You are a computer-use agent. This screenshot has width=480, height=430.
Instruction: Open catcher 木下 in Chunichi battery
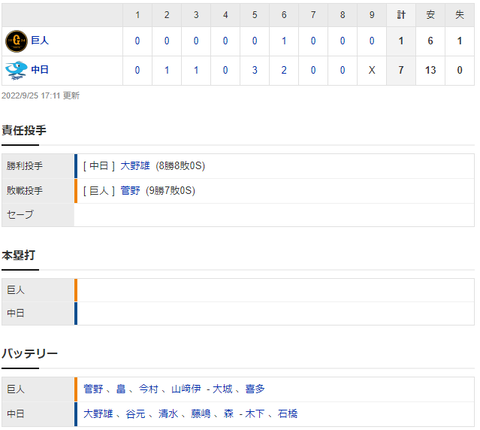[x=255, y=414]
